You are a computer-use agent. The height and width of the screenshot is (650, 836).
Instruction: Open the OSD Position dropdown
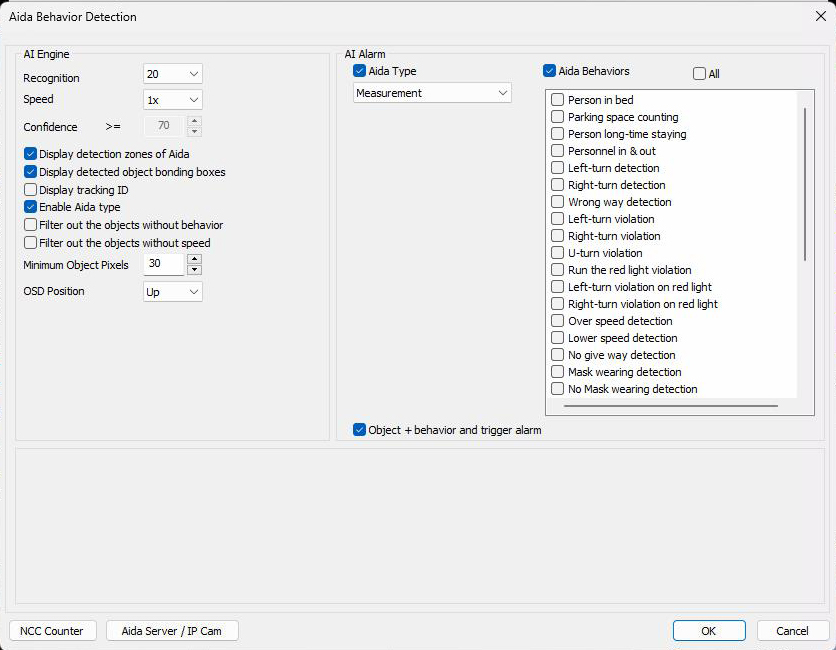coord(173,292)
